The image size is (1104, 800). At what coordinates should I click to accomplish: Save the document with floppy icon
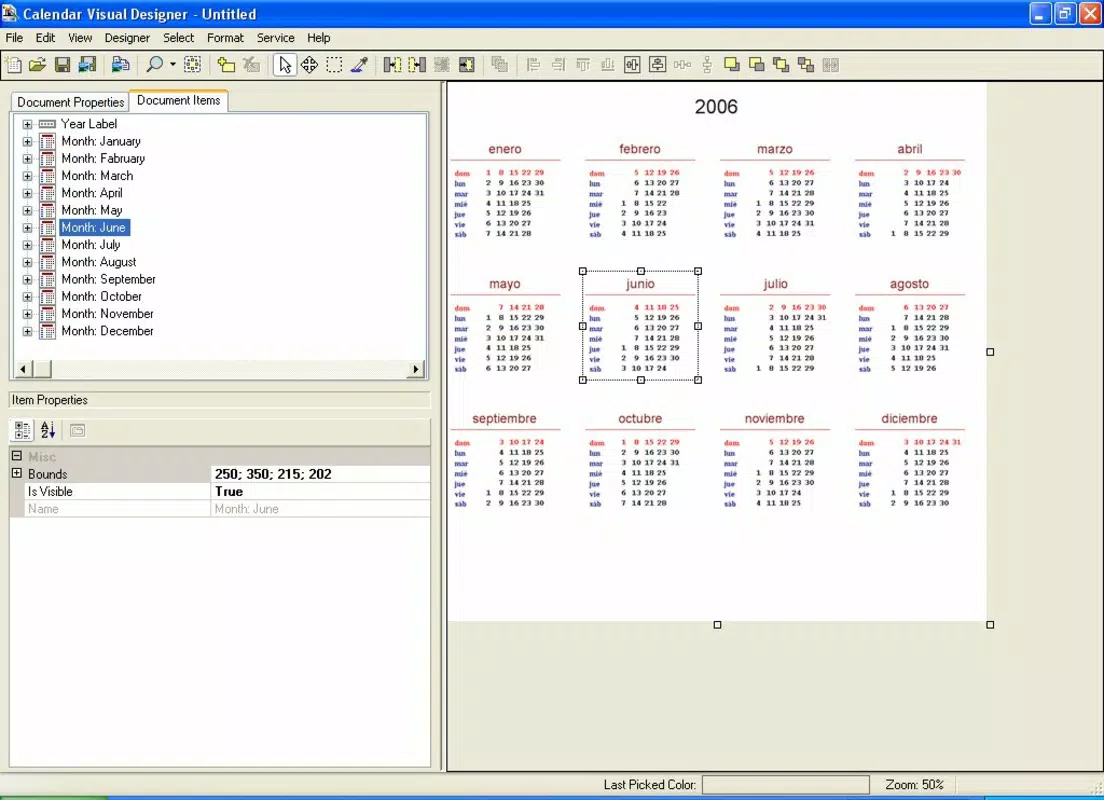pos(63,65)
